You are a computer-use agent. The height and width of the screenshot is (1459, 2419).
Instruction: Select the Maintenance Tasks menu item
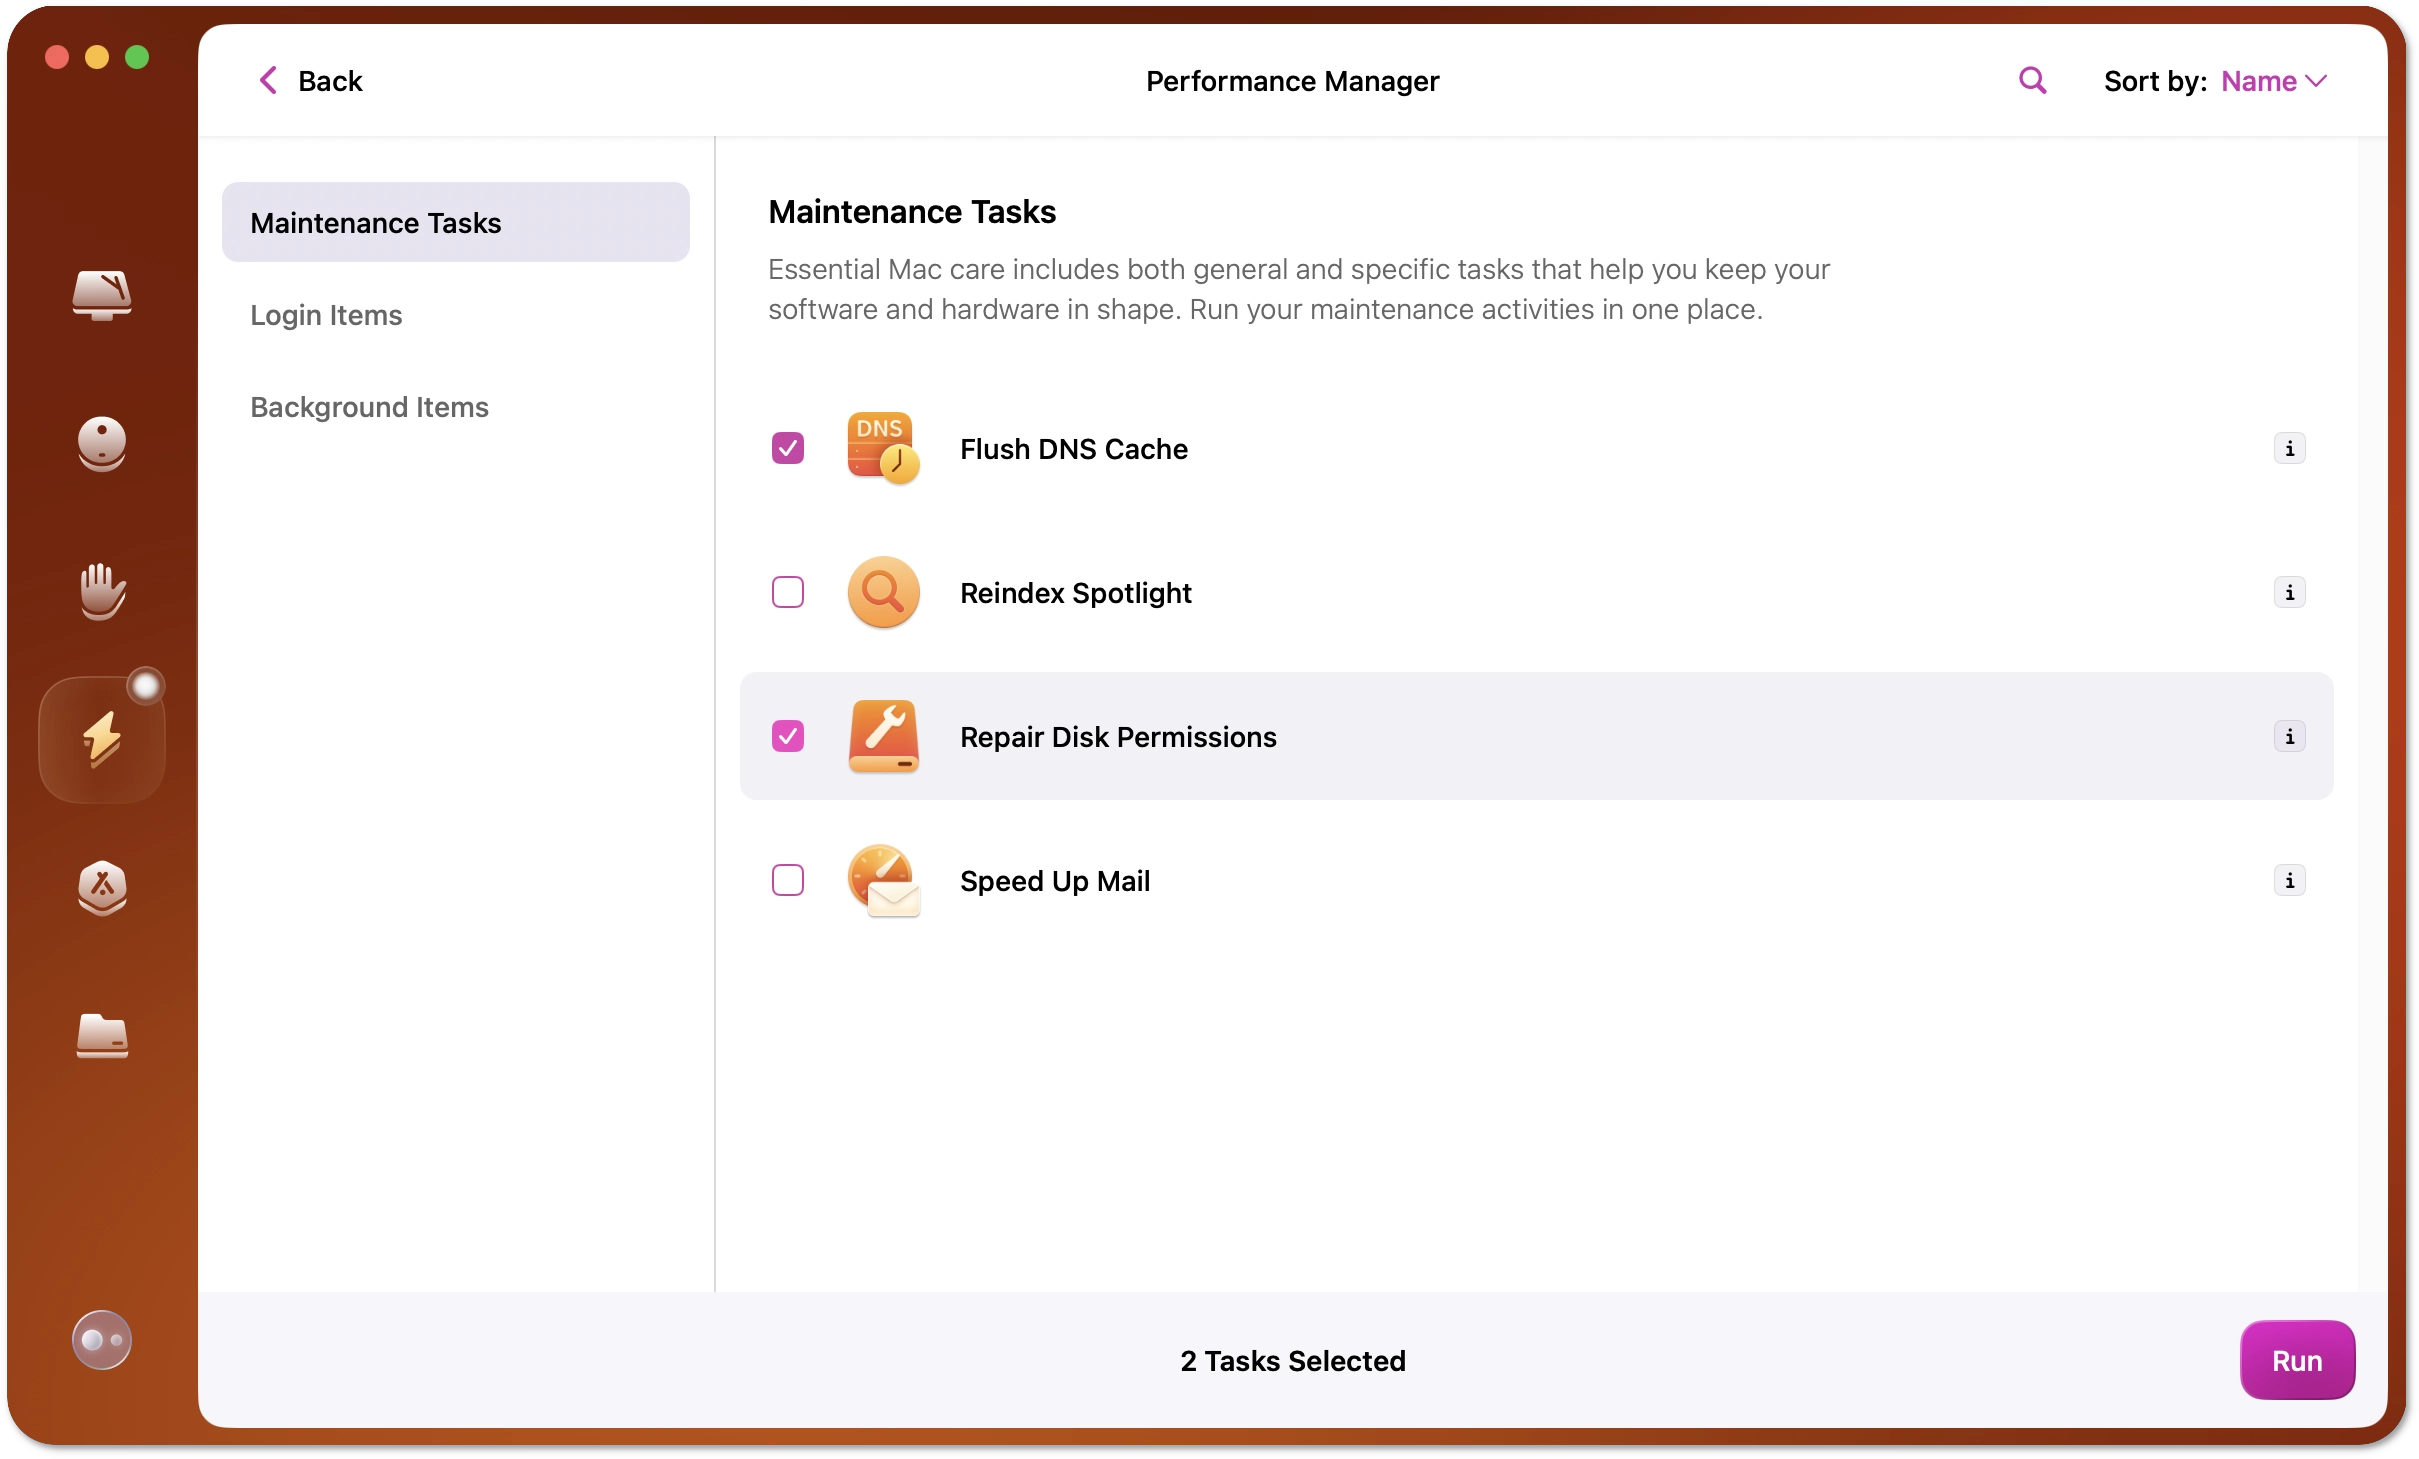pos(454,221)
